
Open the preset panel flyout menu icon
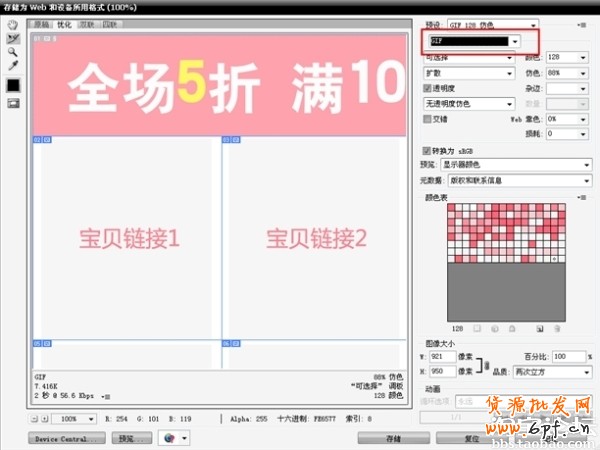[x=581, y=24]
